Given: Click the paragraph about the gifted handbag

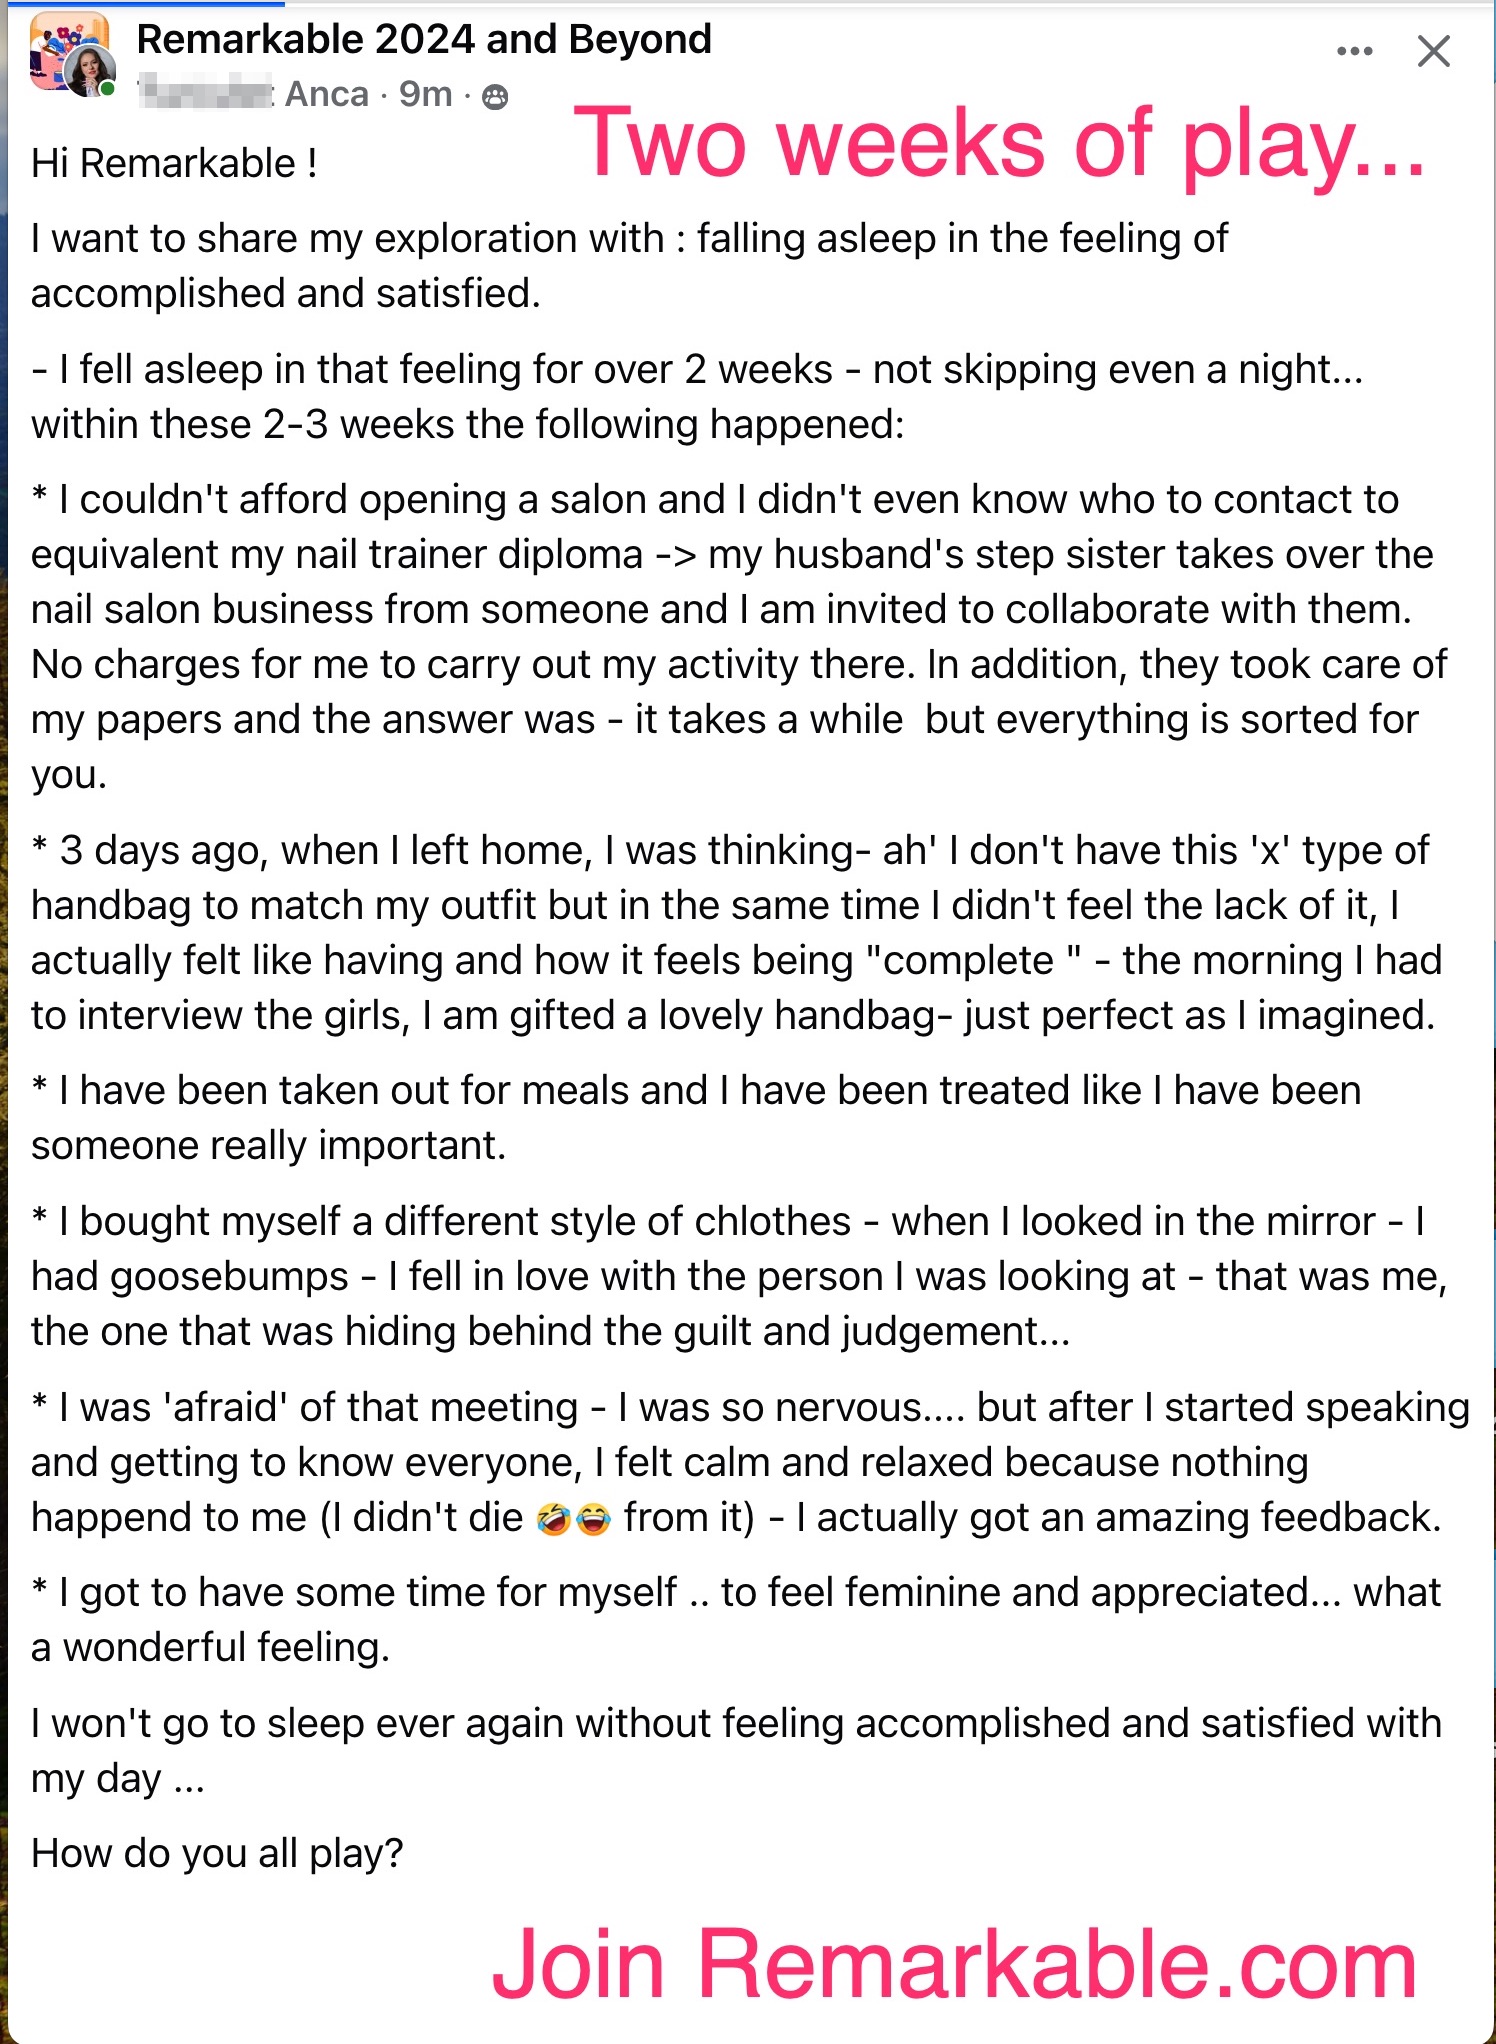Looking at the screenshot, I should coord(737,933).
